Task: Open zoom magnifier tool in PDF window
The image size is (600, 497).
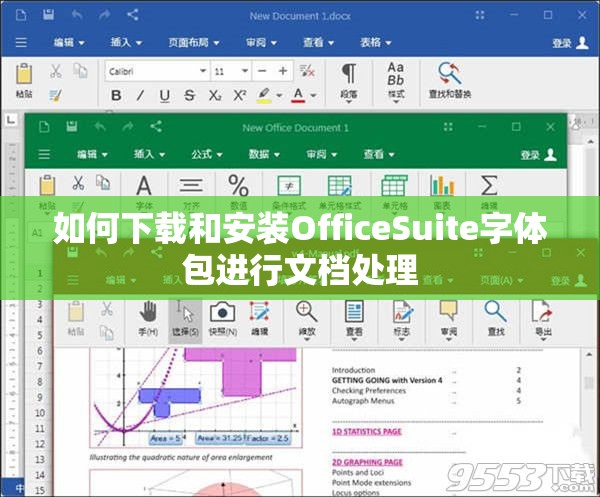Action: [307, 321]
